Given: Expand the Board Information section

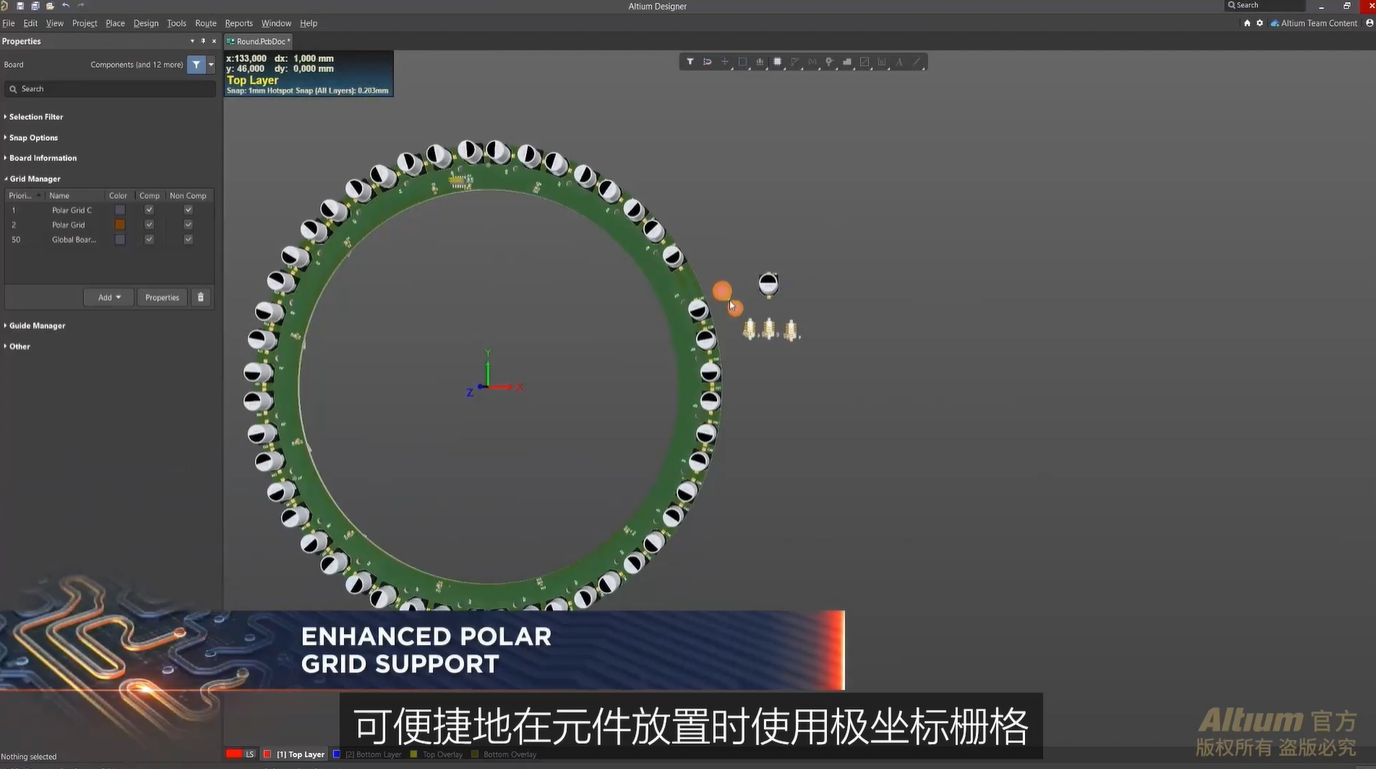Looking at the screenshot, I should pos(42,158).
